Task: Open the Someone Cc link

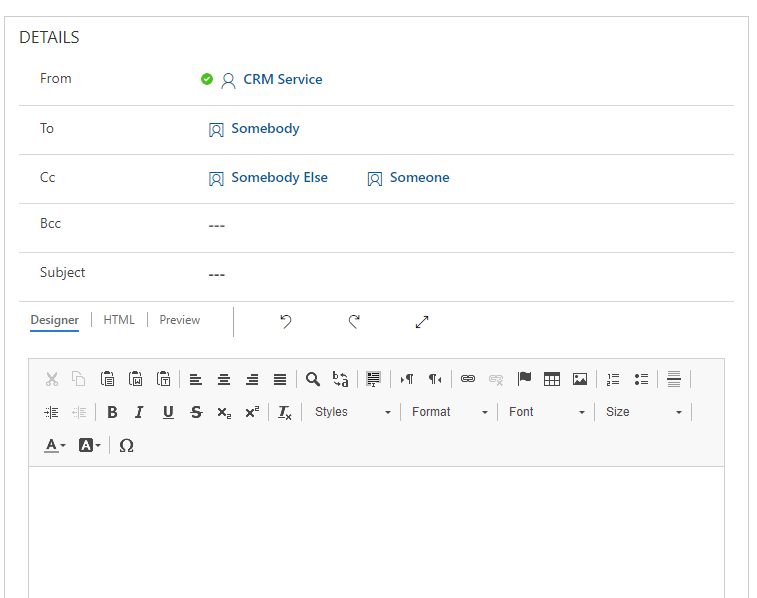Action: pyautogui.click(x=419, y=178)
